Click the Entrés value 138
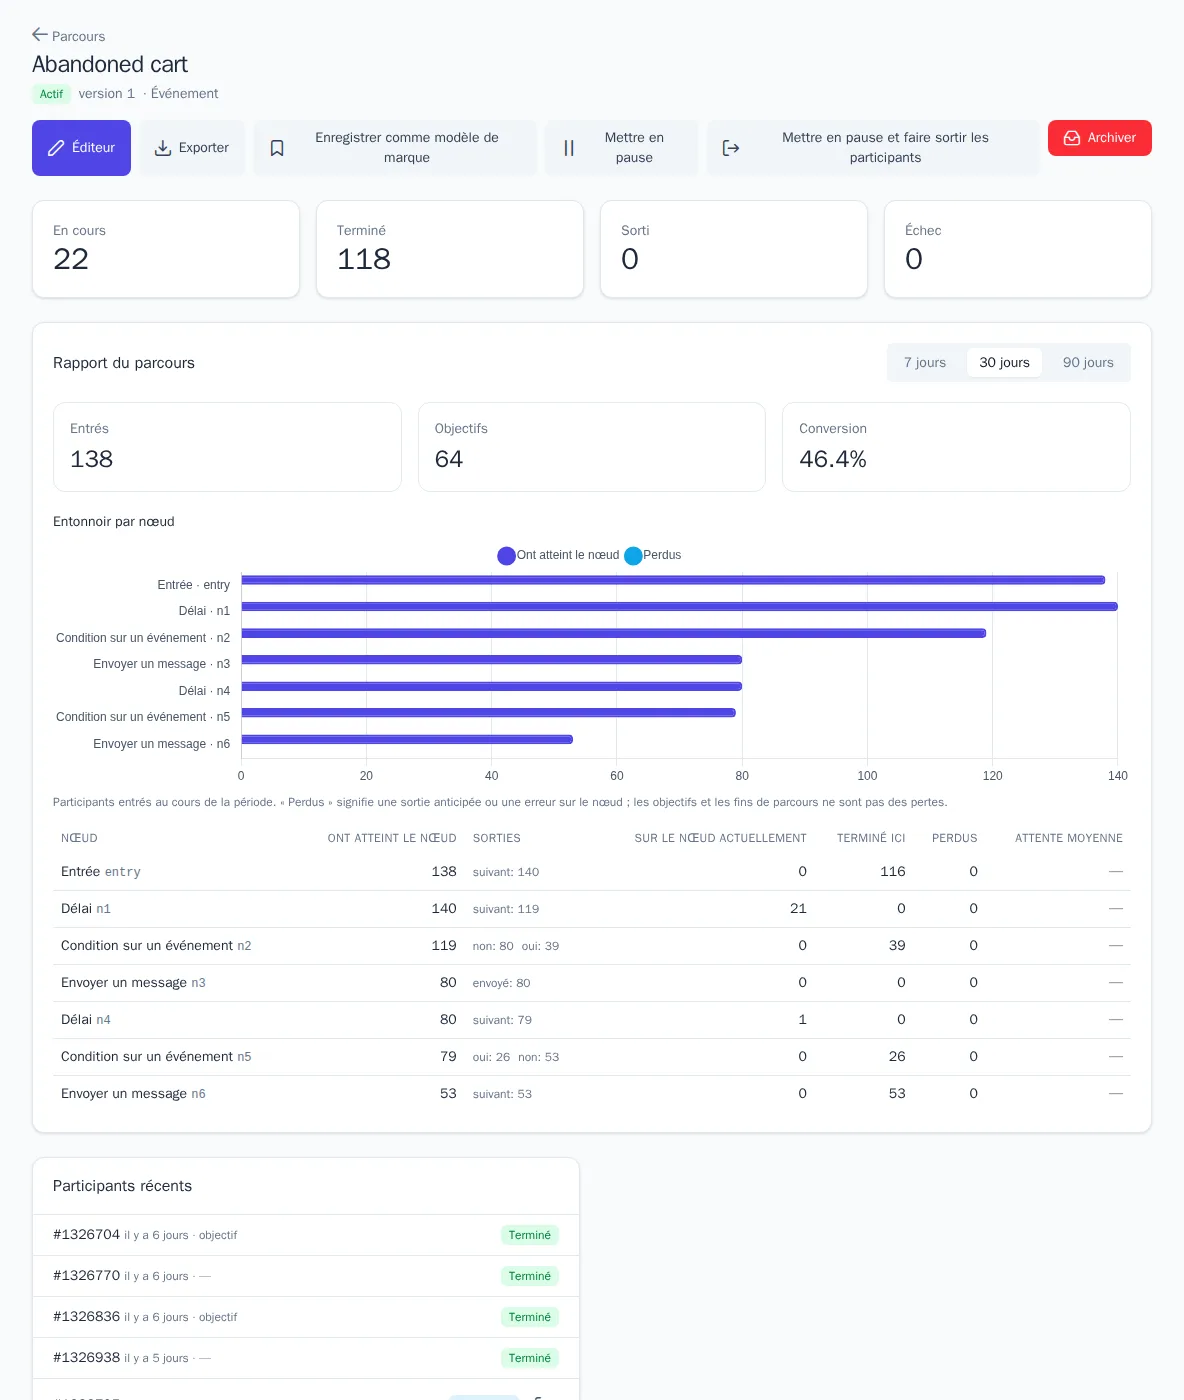 (91, 459)
